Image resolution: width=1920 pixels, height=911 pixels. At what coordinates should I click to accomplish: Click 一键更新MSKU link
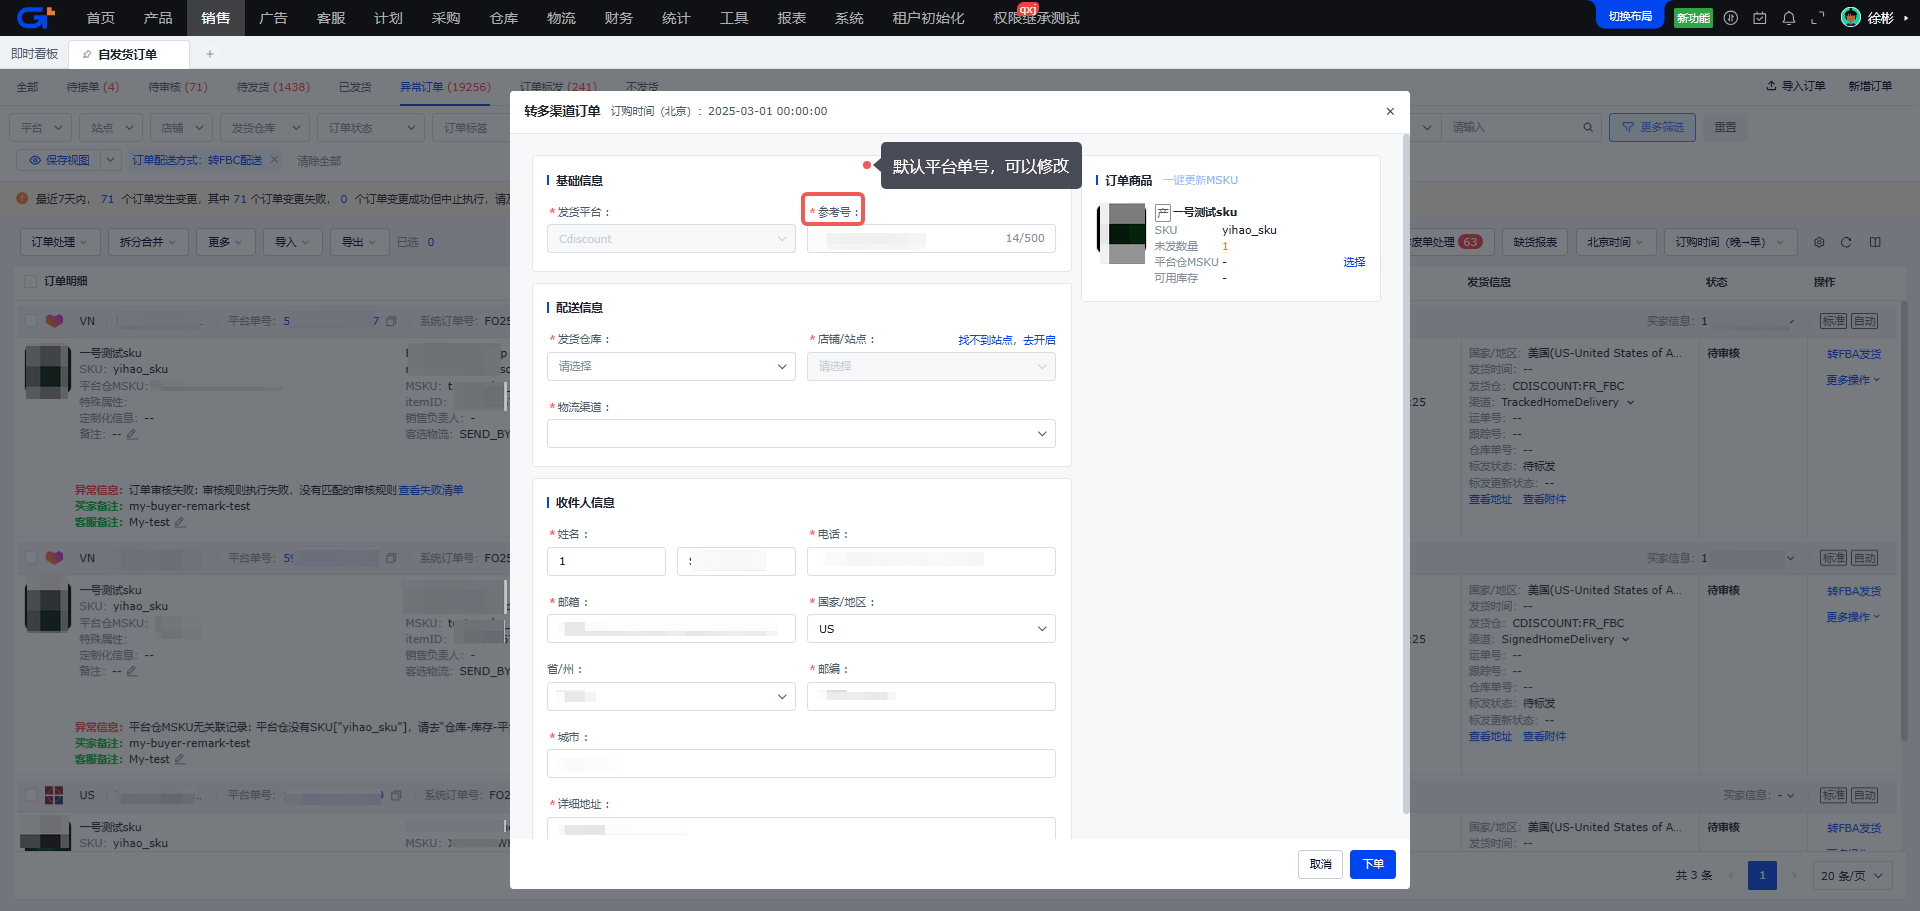(1201, 181)
